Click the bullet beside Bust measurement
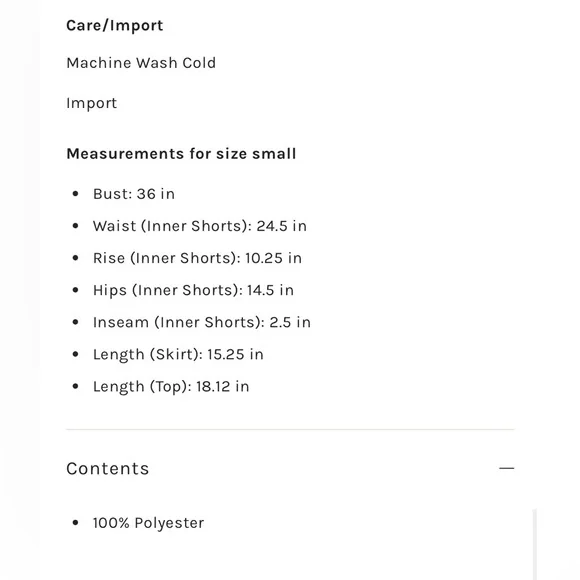This screenshot has width=580, height=580. point(75,193)
